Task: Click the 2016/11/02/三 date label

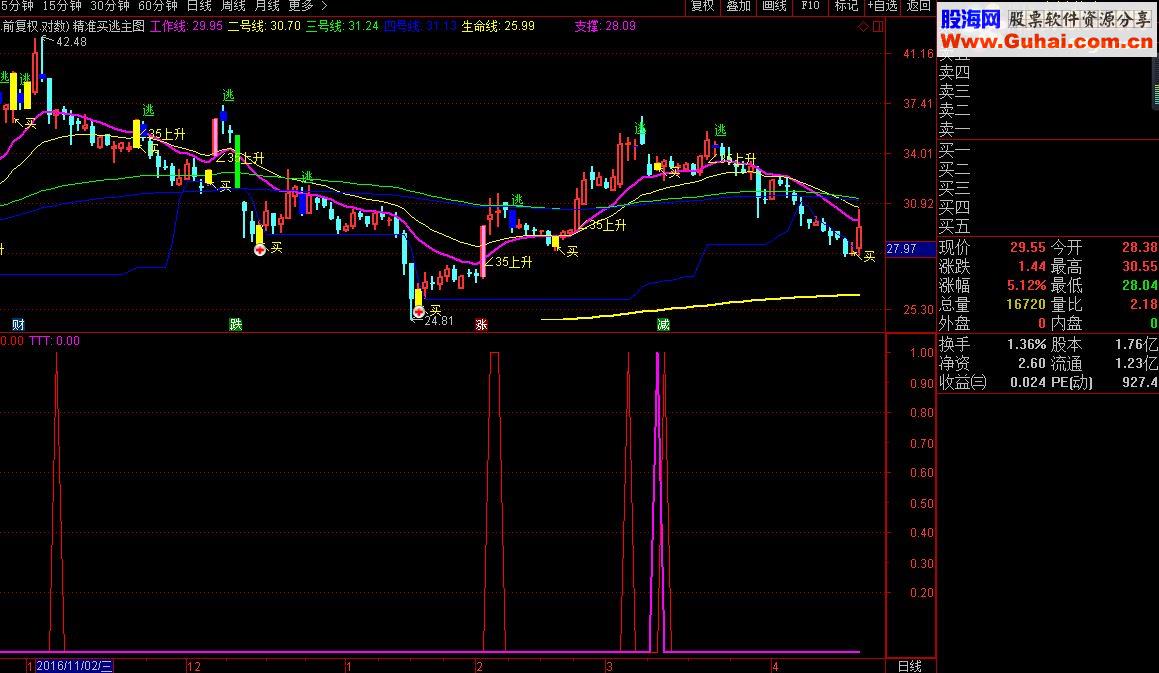Action: click(74, 666)
